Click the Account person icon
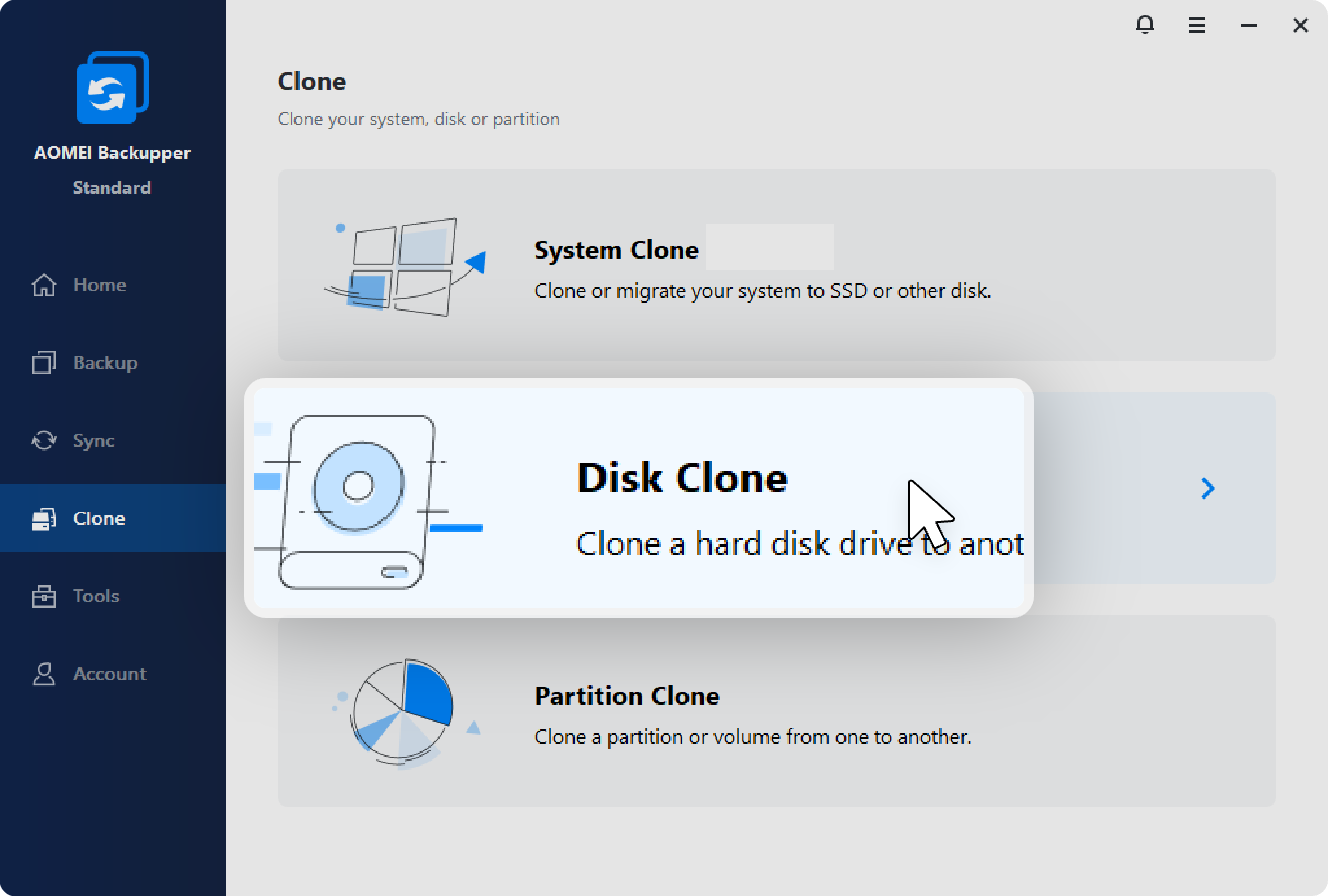The image size is (1328, 896). [44, 674]
